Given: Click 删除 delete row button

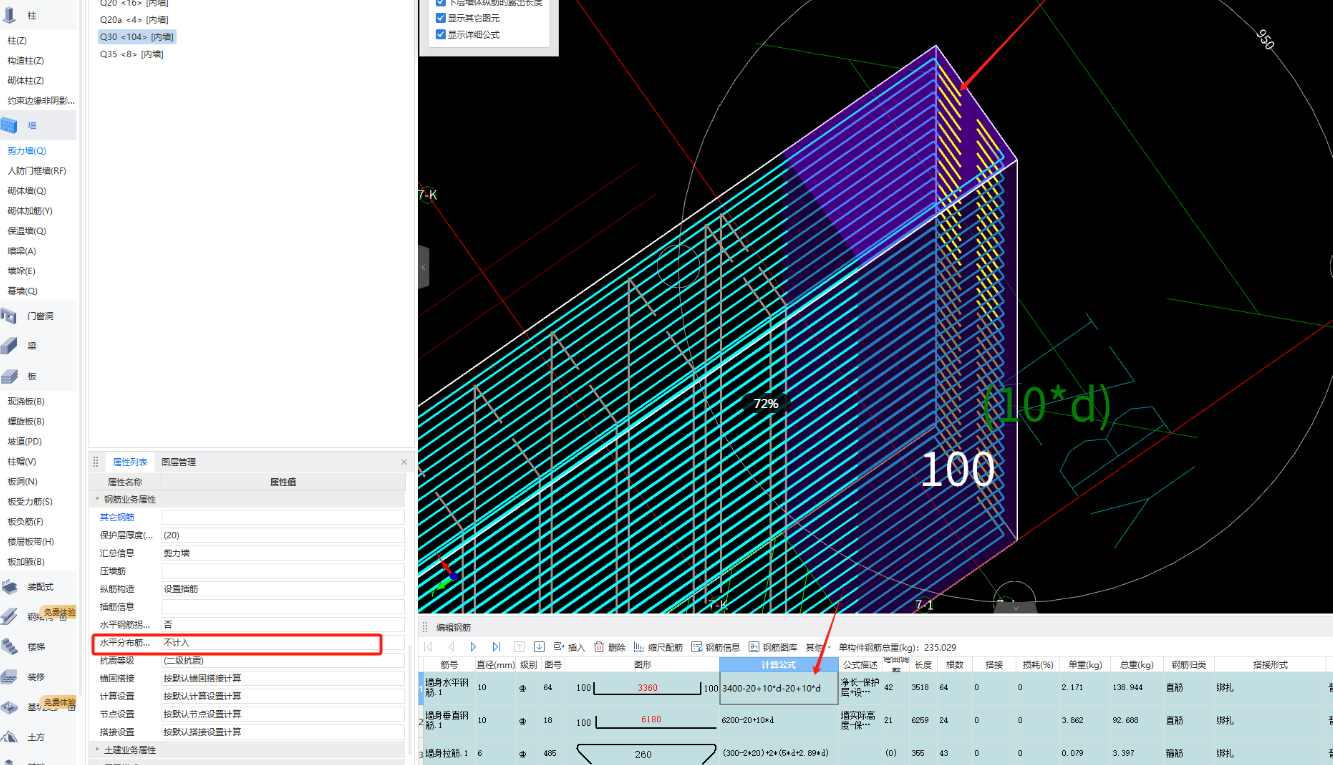Looking at the screenshot, I should point(610,647).
